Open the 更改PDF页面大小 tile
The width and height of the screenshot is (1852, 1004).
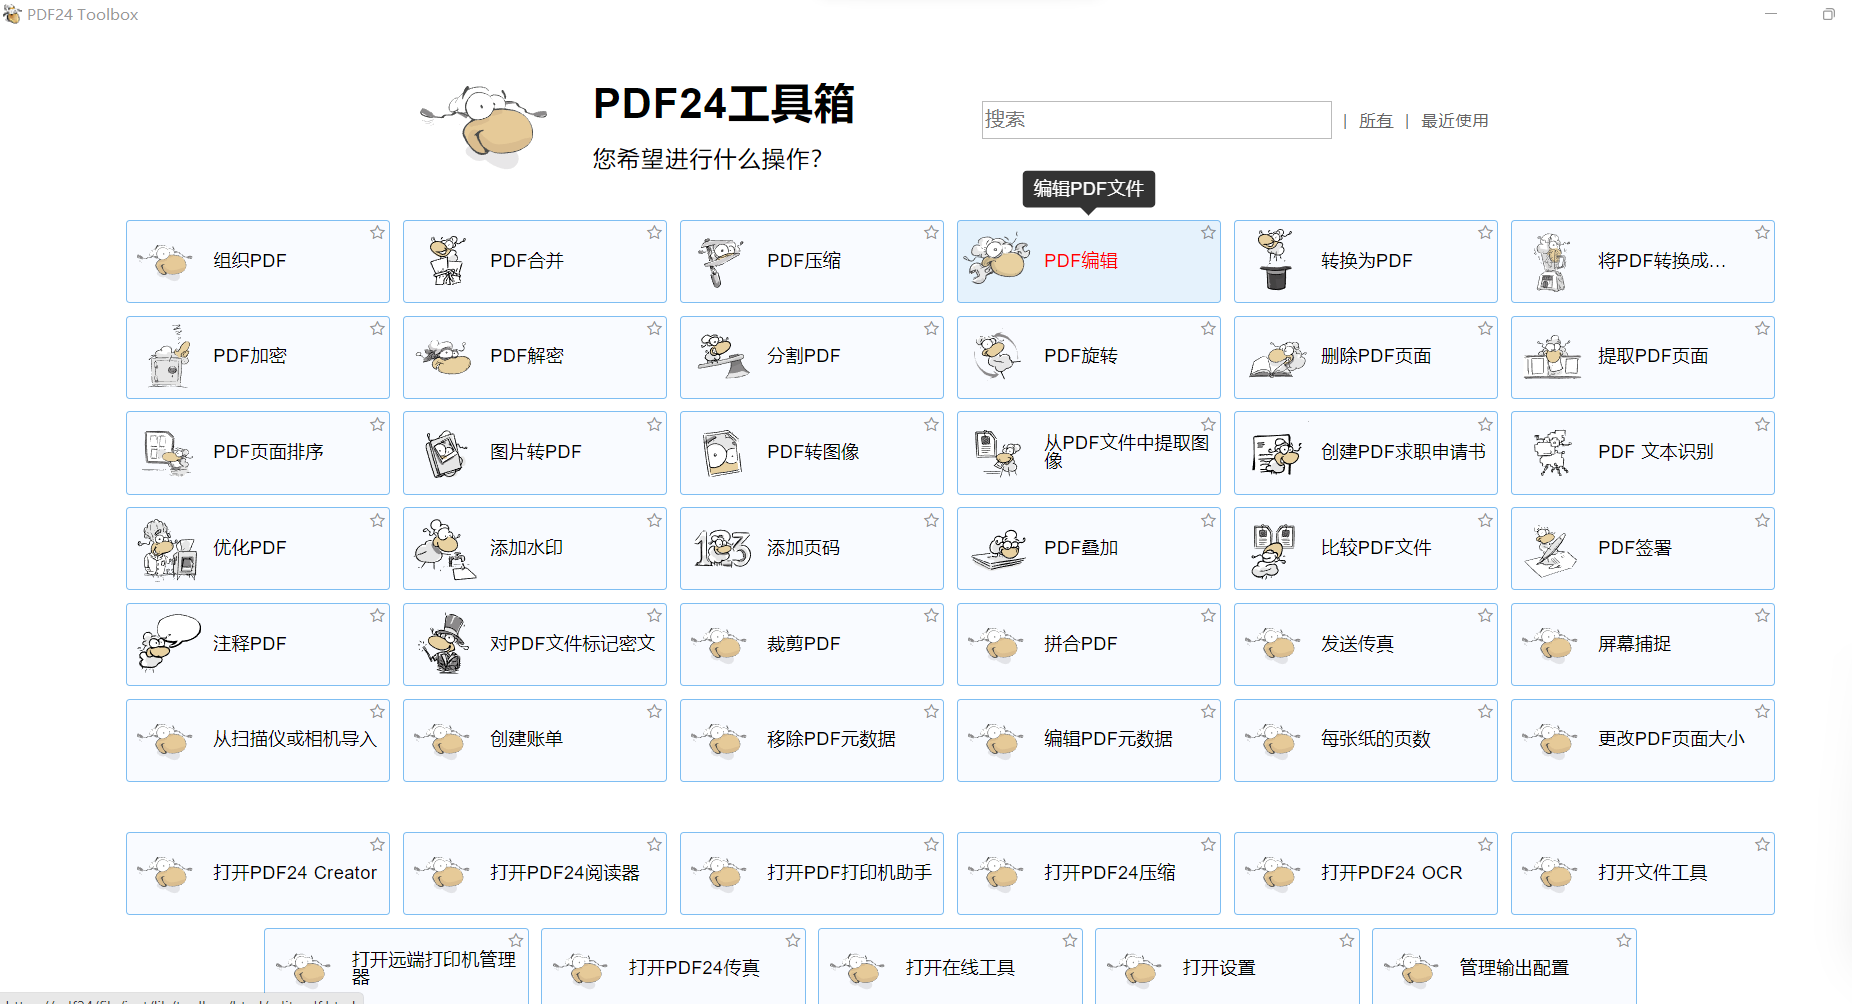[1642, 740]
